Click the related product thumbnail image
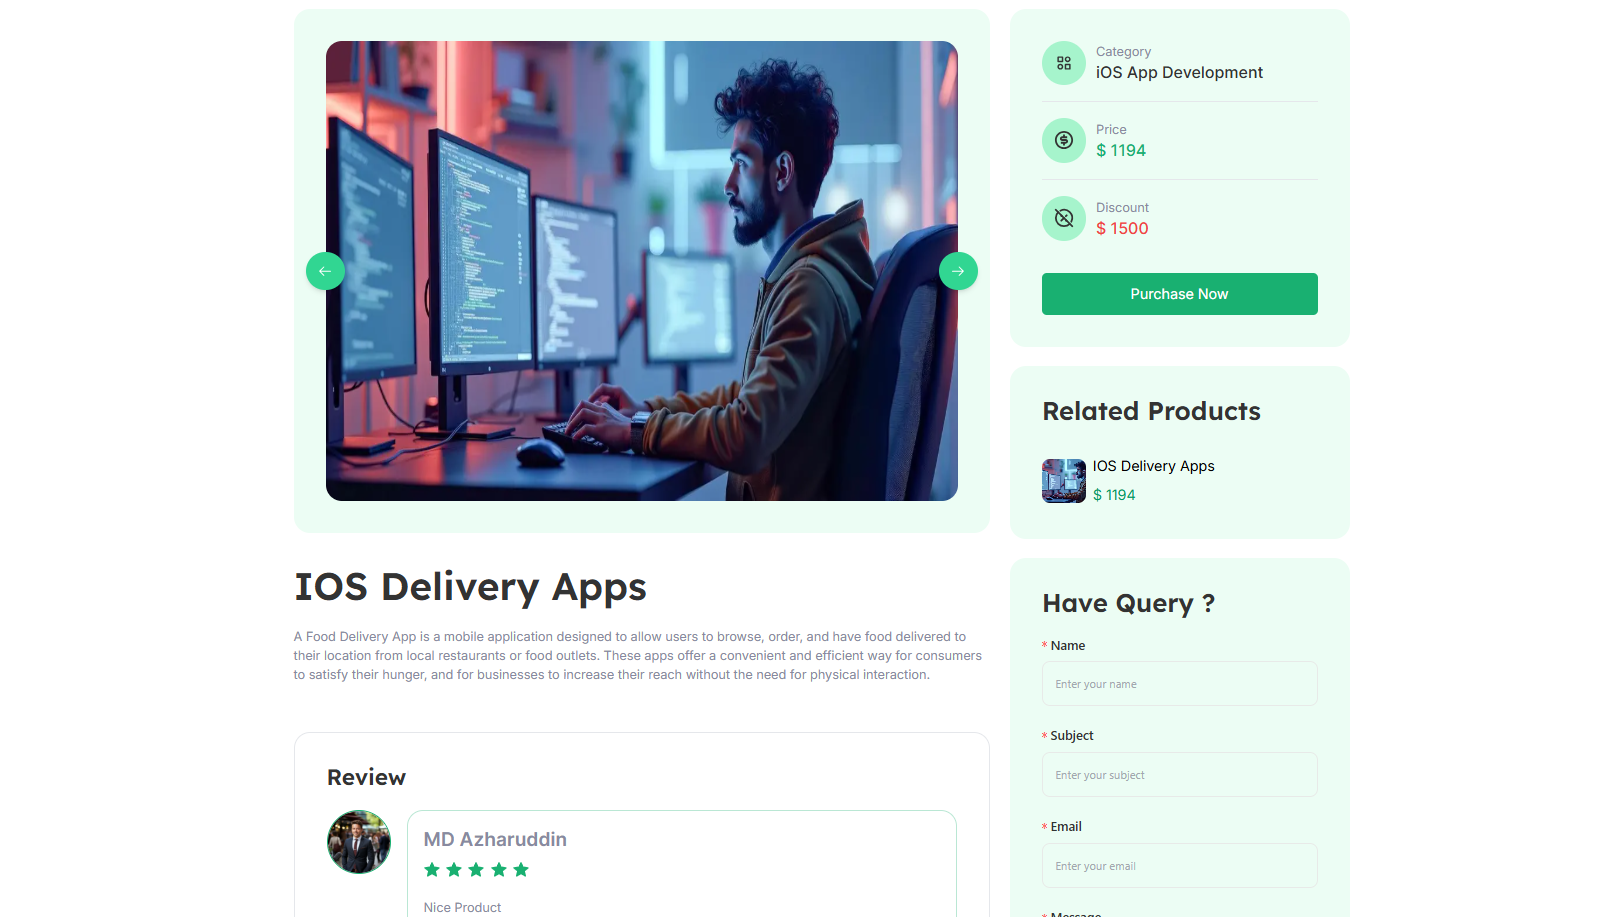 [1064, 481]
